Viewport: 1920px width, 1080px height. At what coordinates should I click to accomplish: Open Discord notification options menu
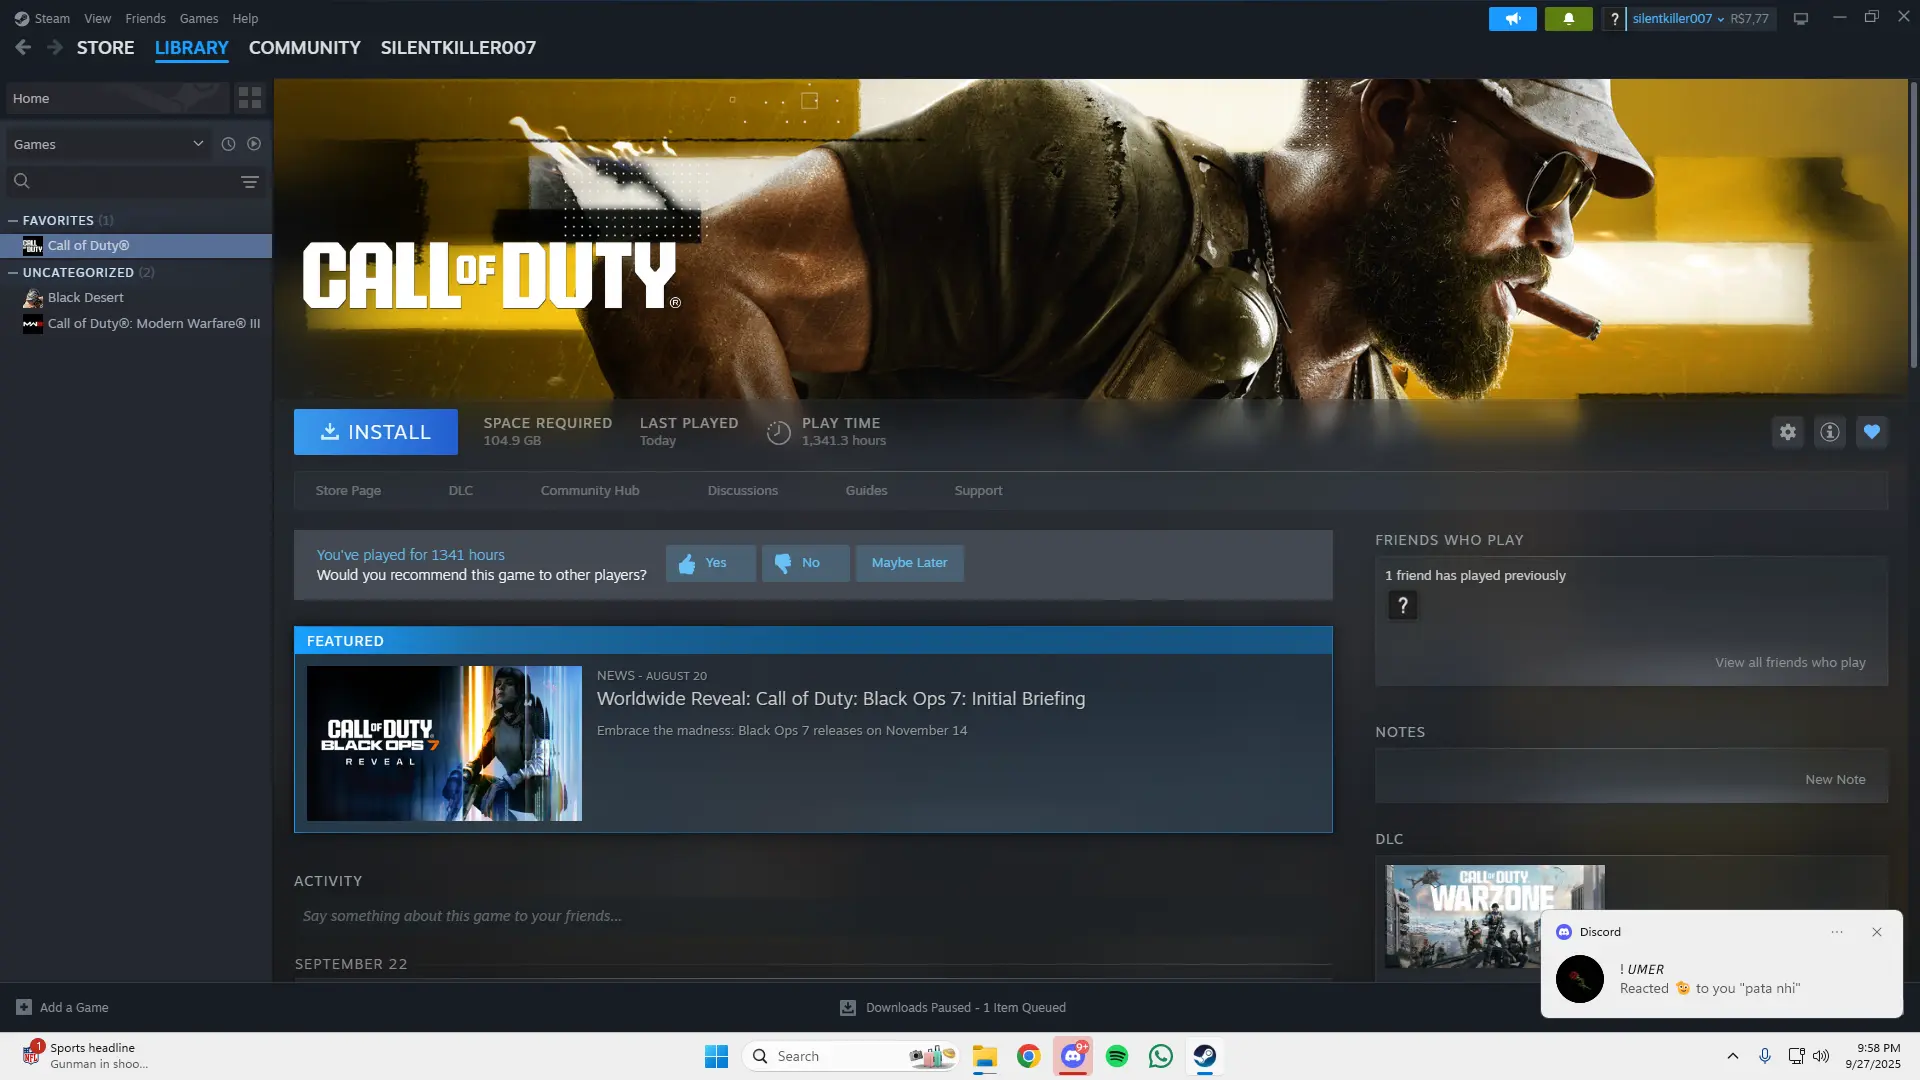click(1837, 932)
